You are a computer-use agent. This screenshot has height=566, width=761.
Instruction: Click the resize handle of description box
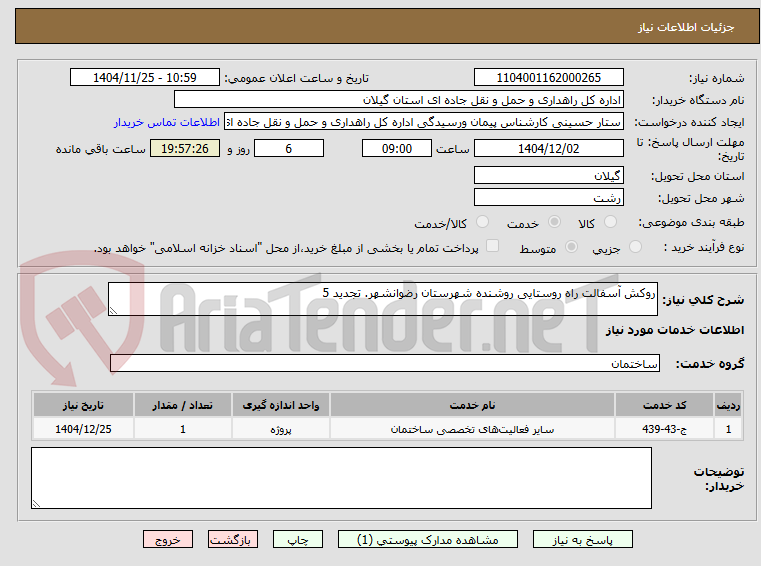pyautogui.click(x=113, y=311)
